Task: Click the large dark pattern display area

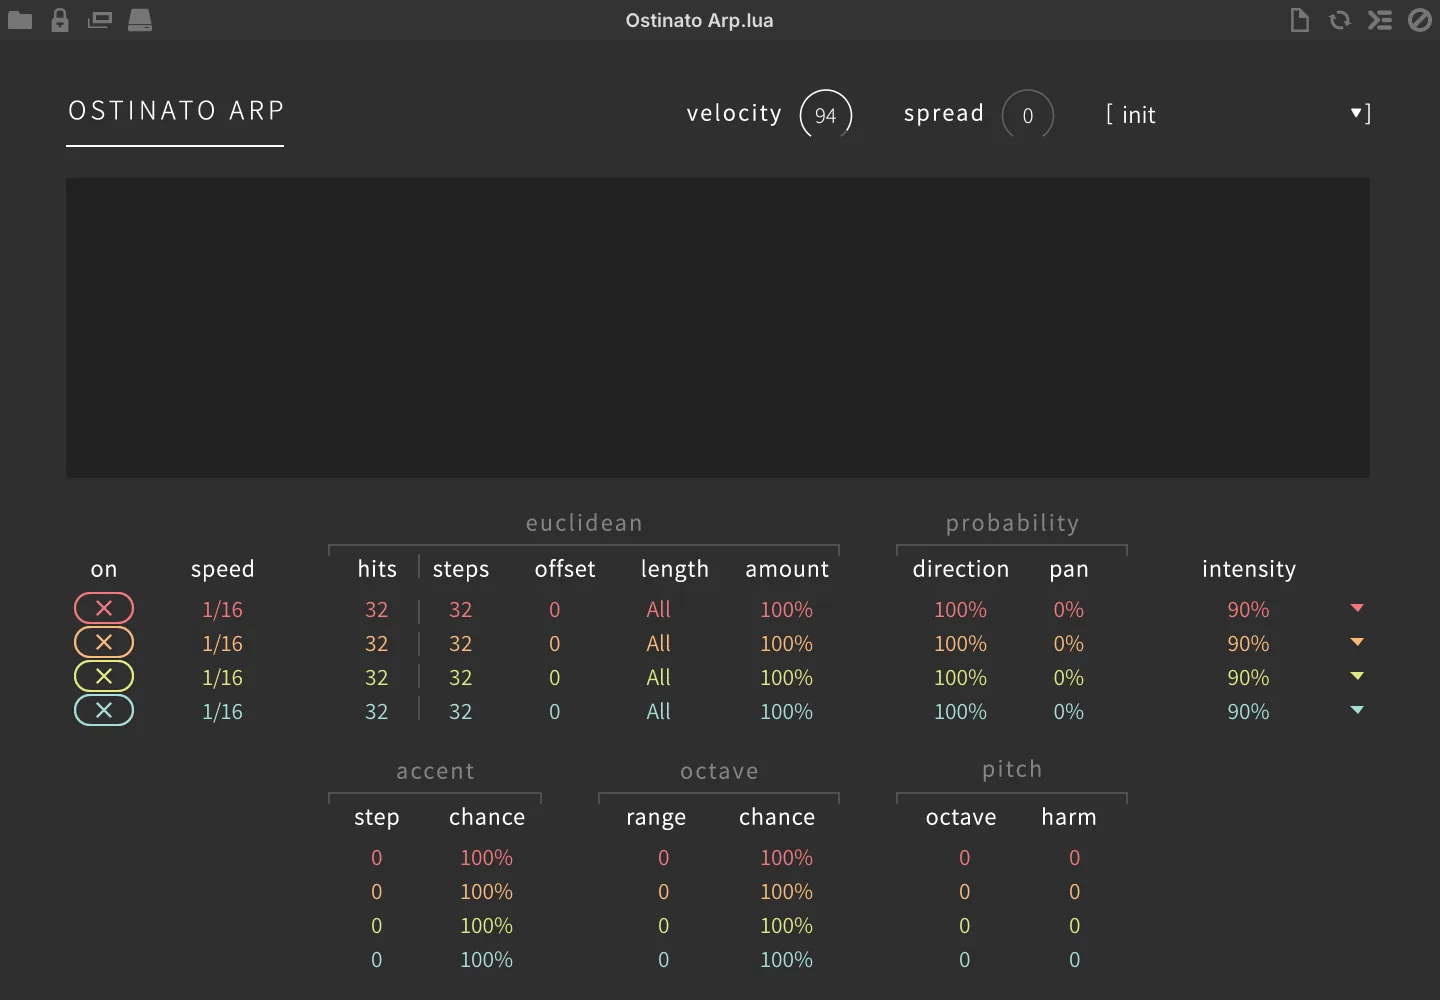Action: [718, 328]
